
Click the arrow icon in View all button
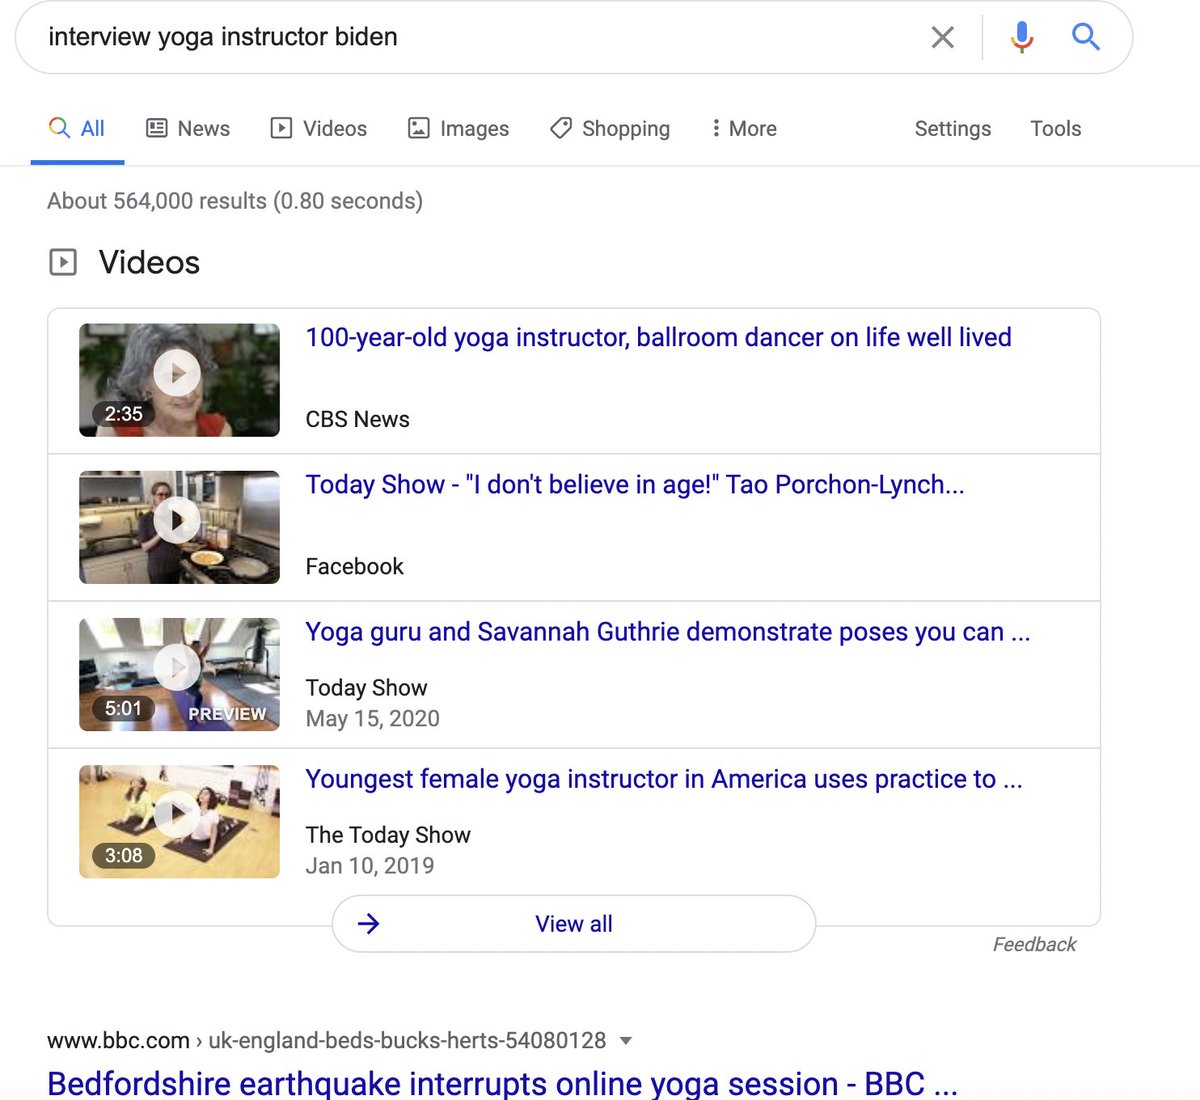368,923
